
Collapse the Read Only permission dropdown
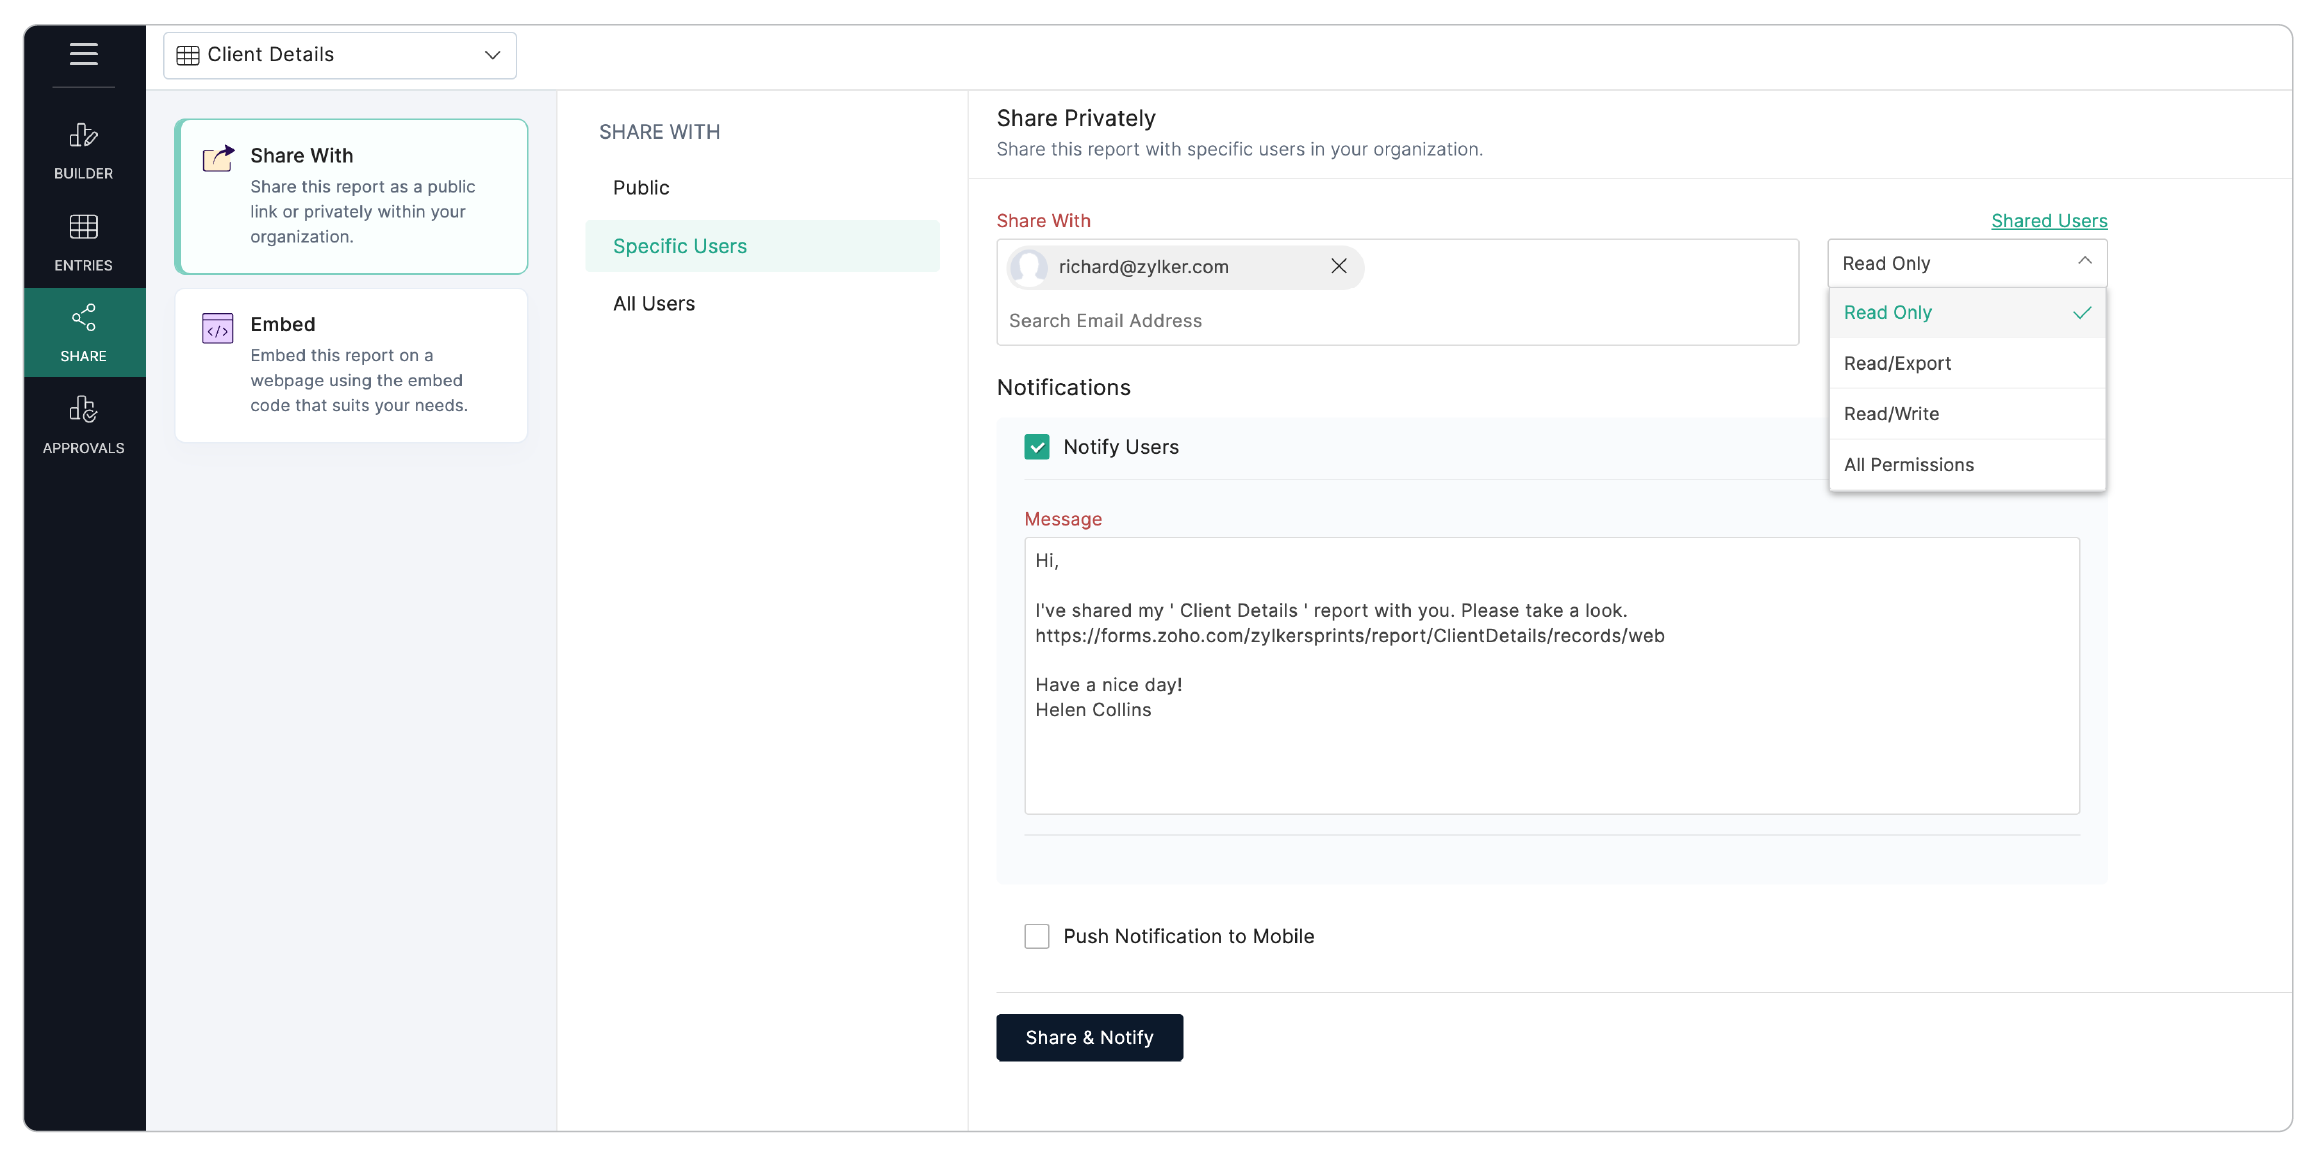pos(1967,263)
